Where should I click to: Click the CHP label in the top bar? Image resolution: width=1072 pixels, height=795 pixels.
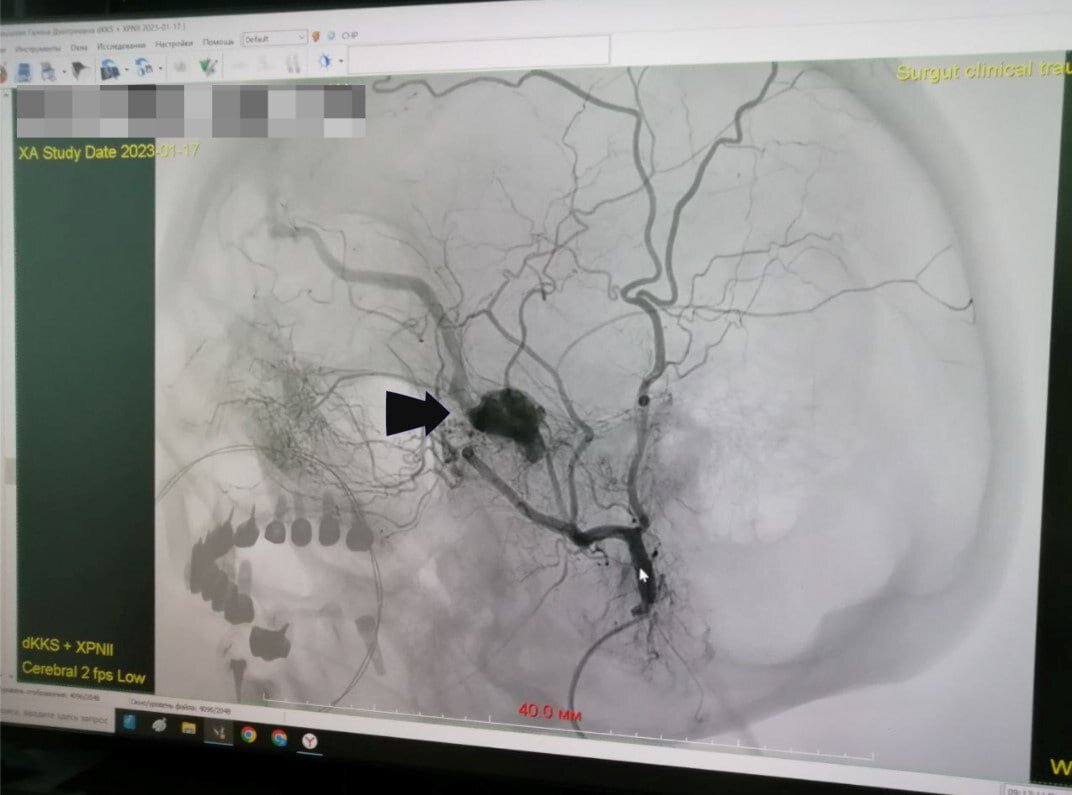tap(349, 36)
